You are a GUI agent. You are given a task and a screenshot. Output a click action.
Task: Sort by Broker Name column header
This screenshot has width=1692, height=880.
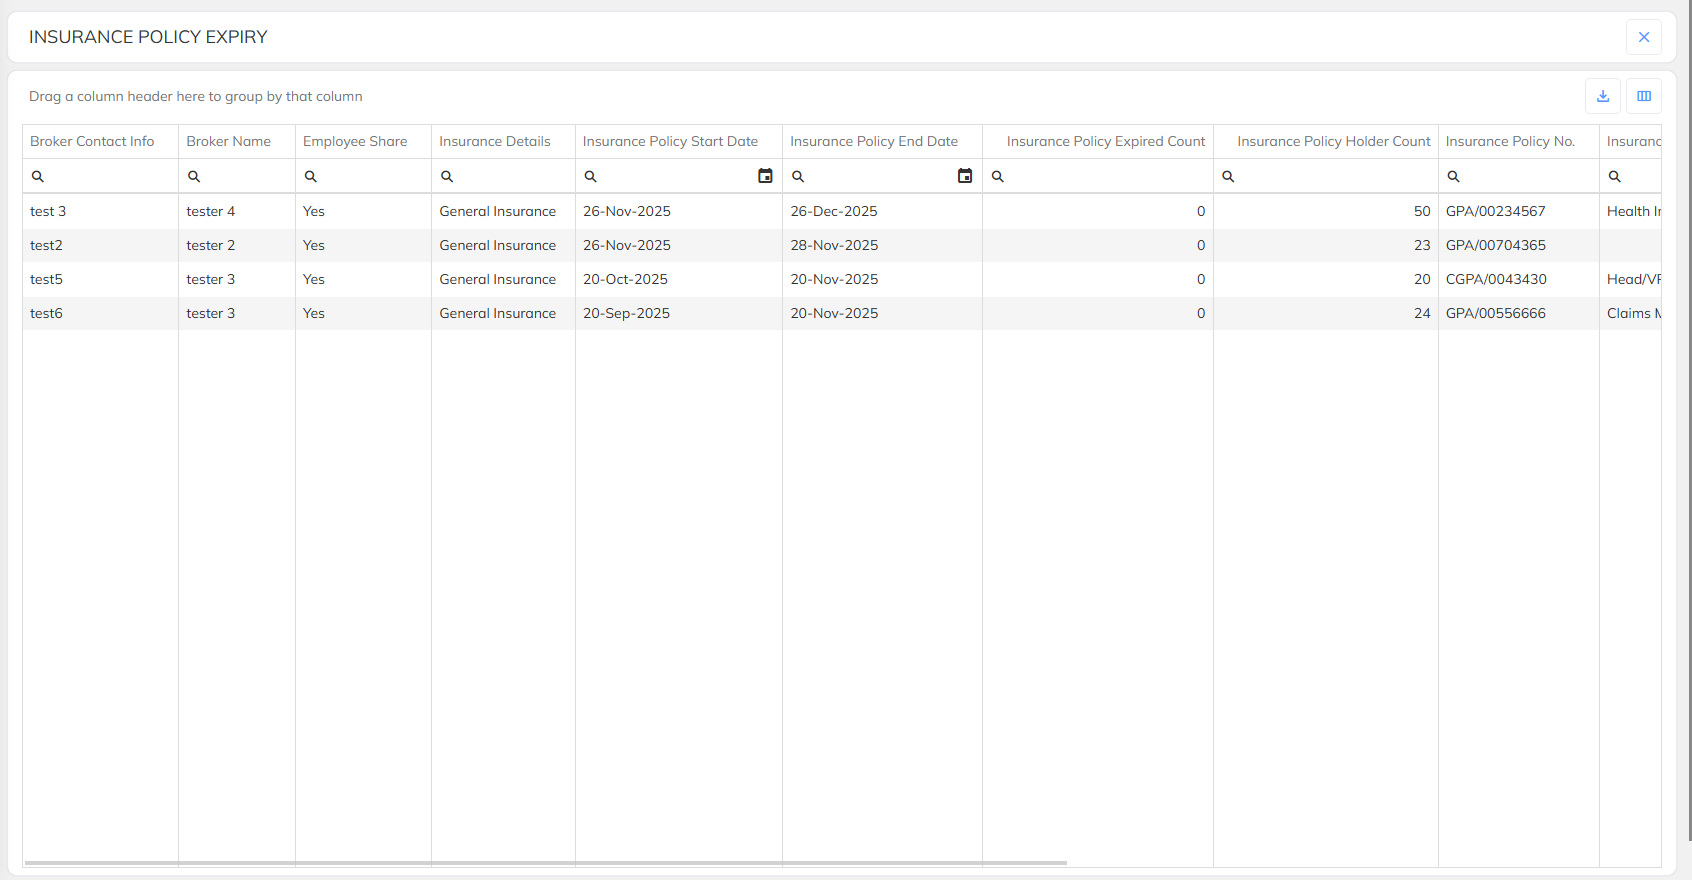coord(229,141)
